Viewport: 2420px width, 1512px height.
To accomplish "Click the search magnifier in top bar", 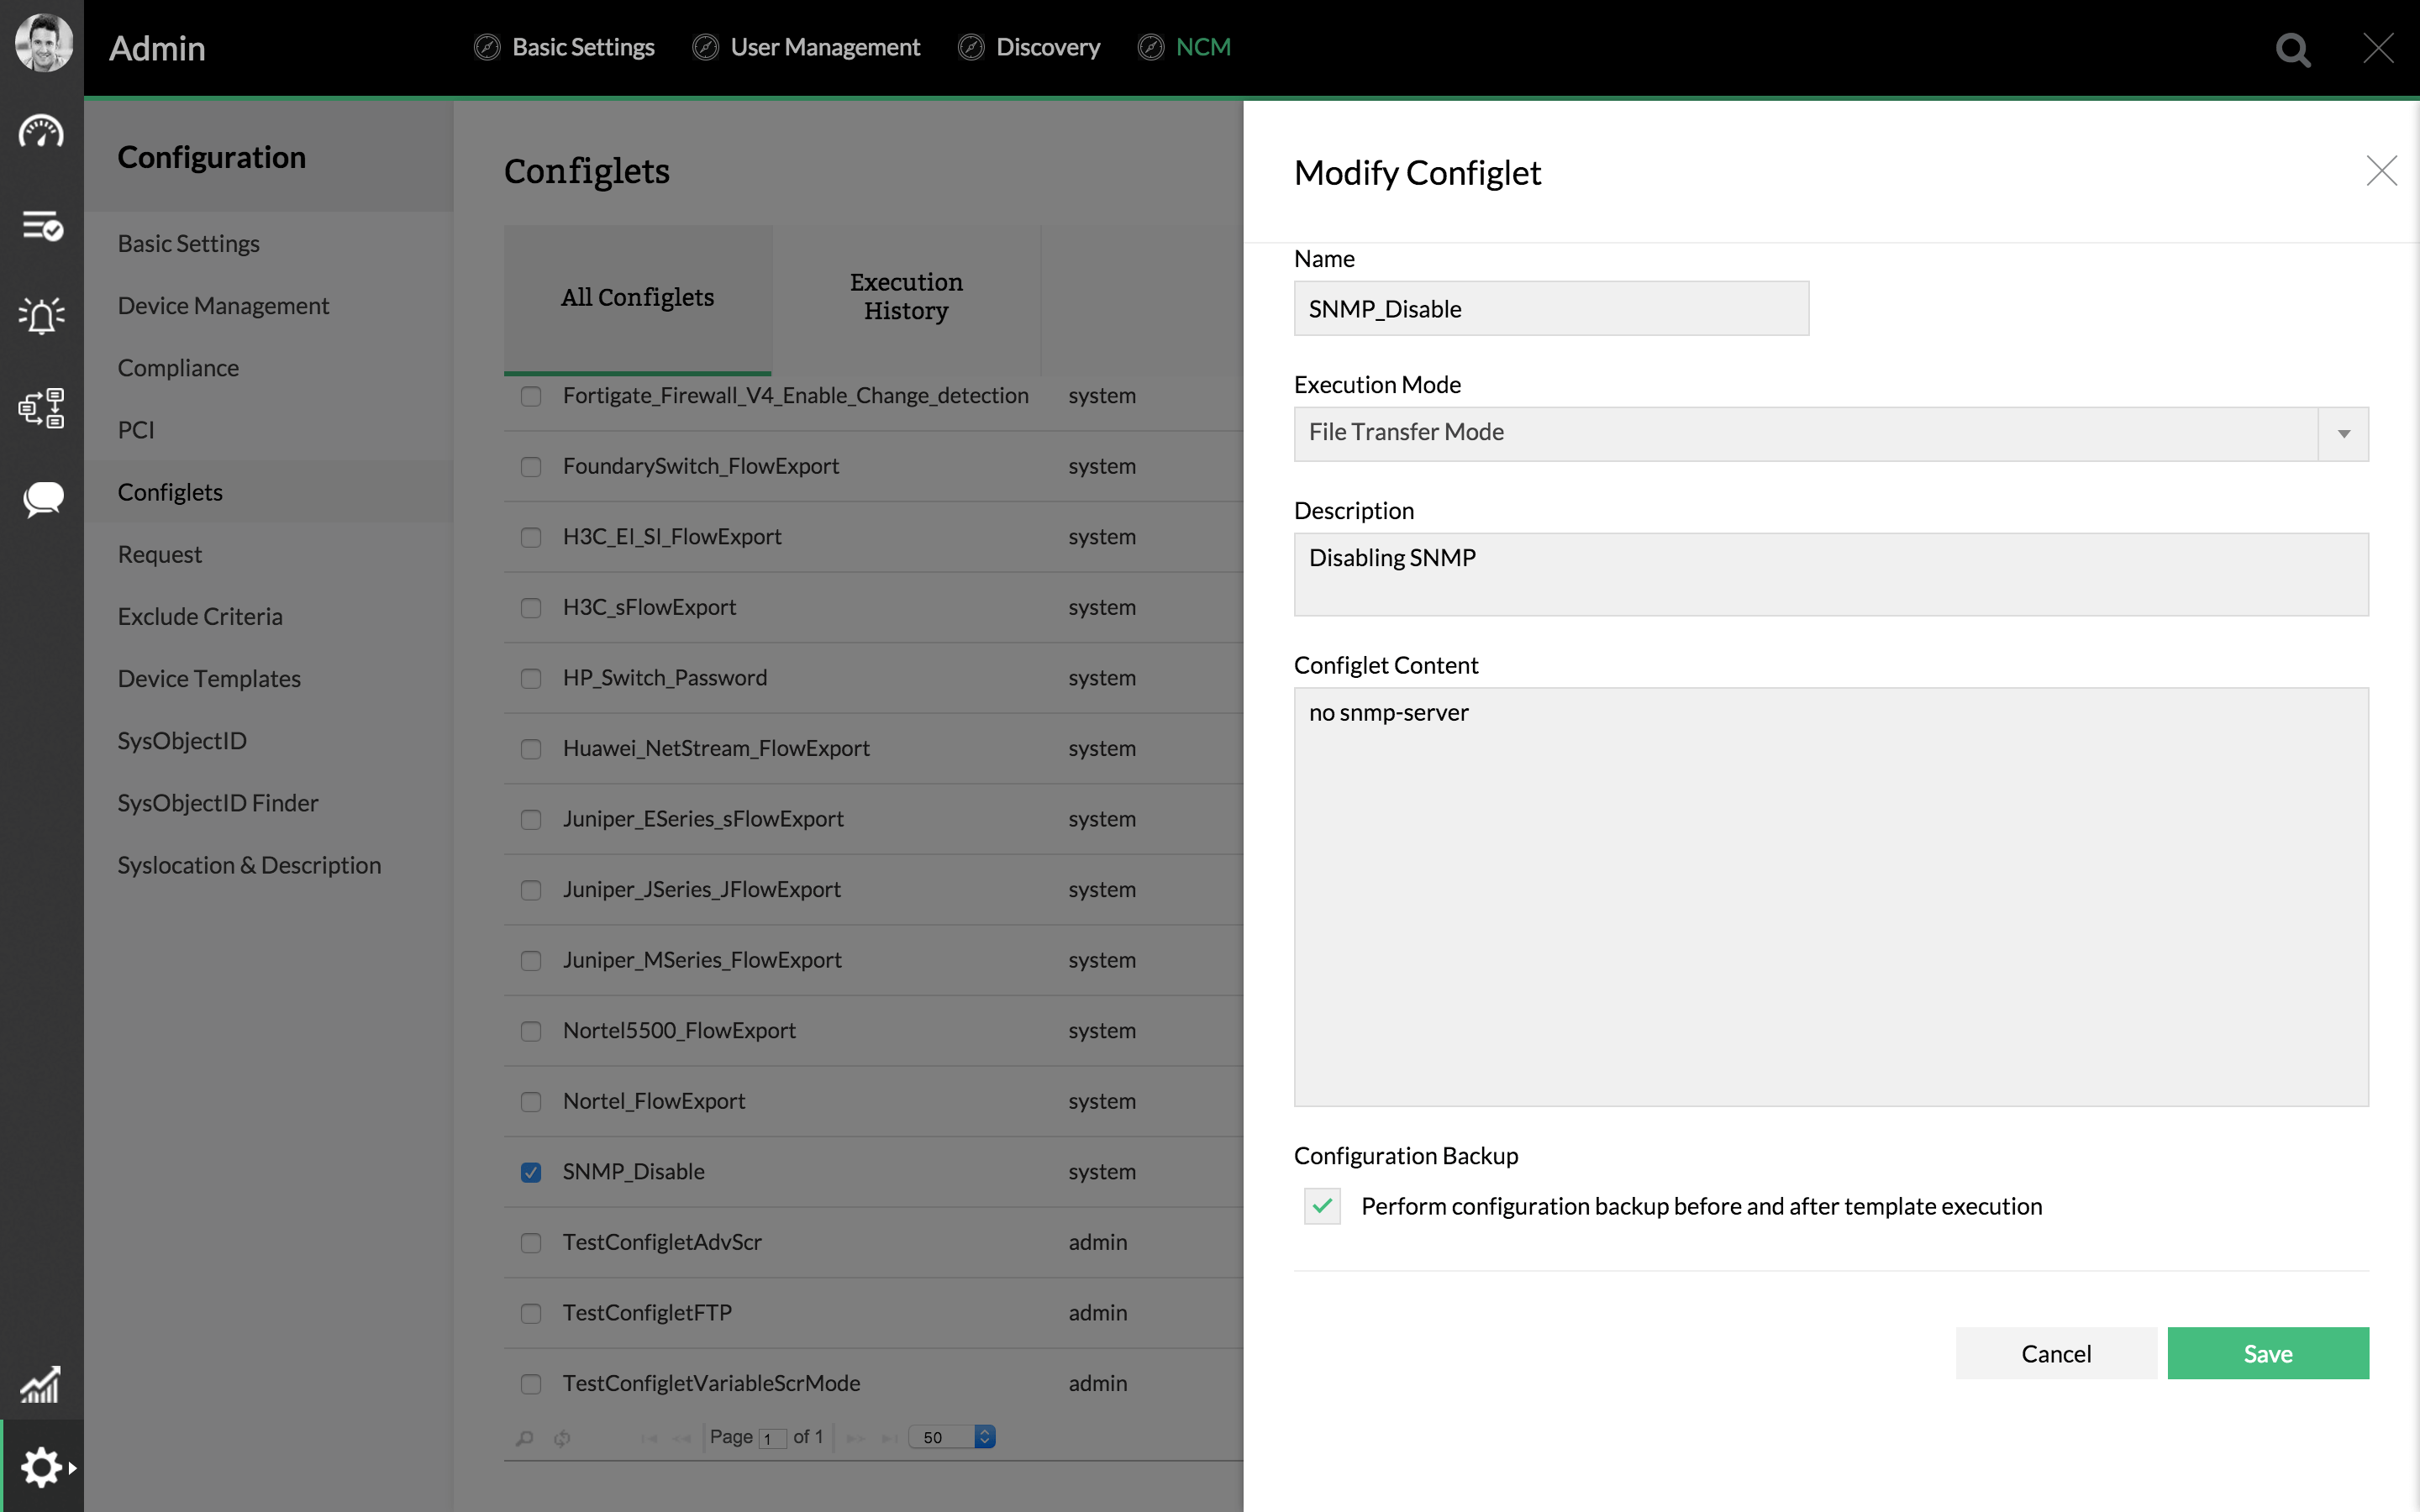I will (2292, 49).
